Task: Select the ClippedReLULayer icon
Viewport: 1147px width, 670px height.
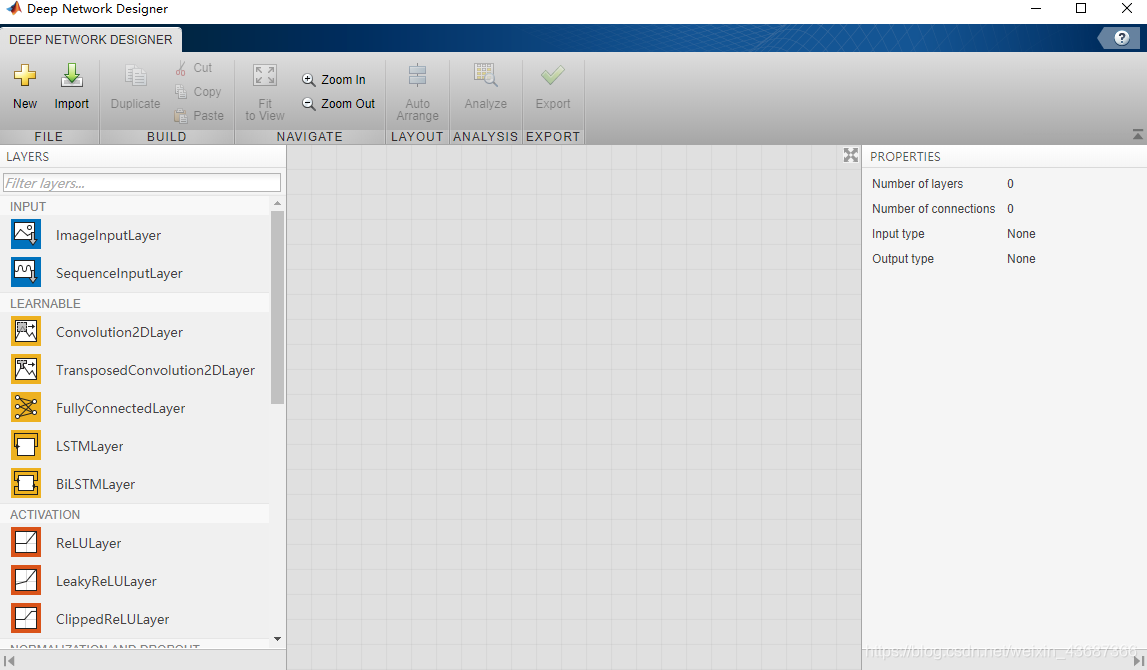Action: [x=26, y=619]
